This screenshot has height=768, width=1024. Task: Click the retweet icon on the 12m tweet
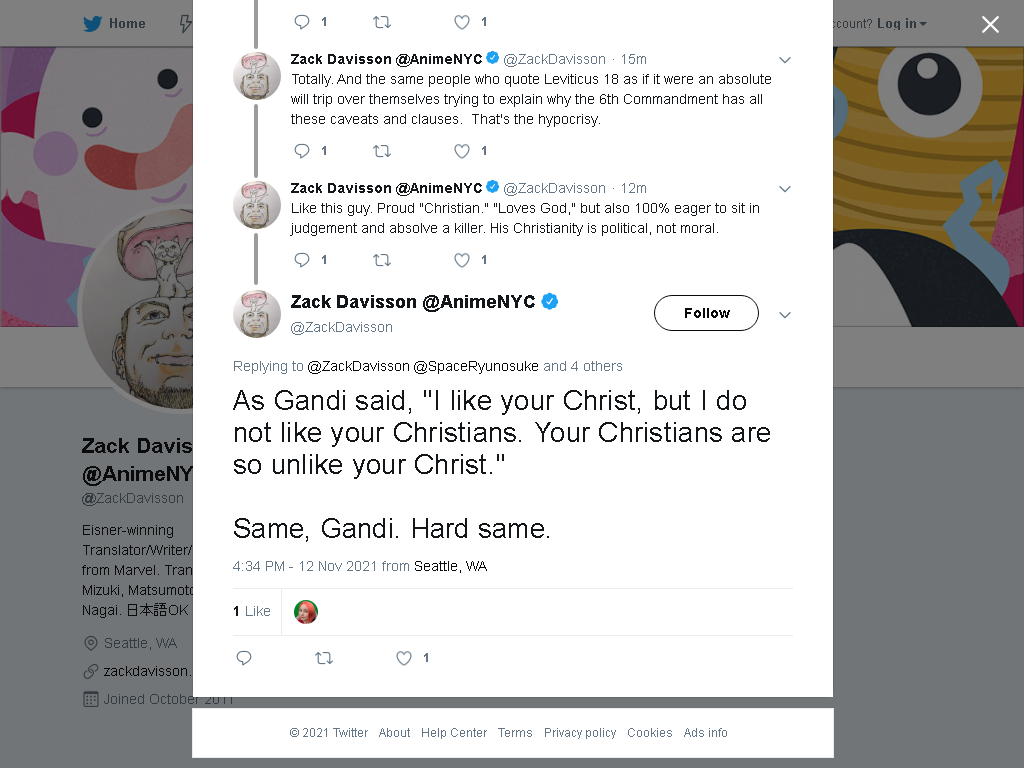coord(382,260)
